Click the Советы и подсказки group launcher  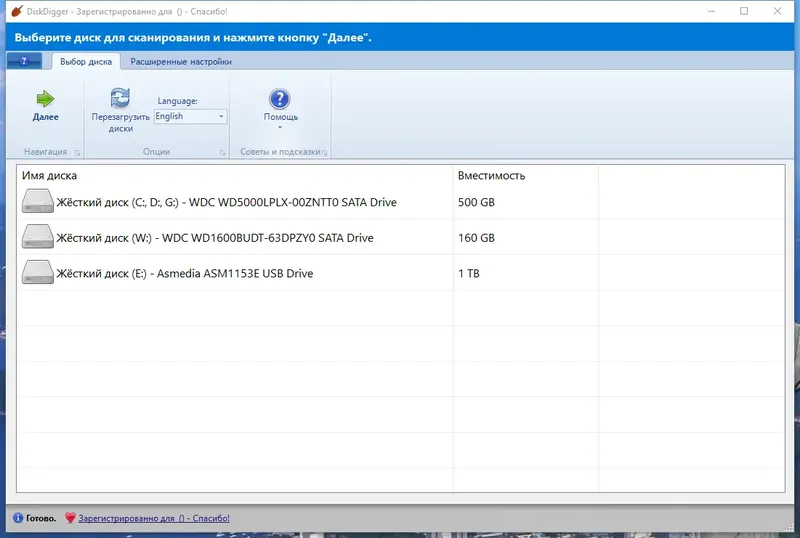point(324,152)
